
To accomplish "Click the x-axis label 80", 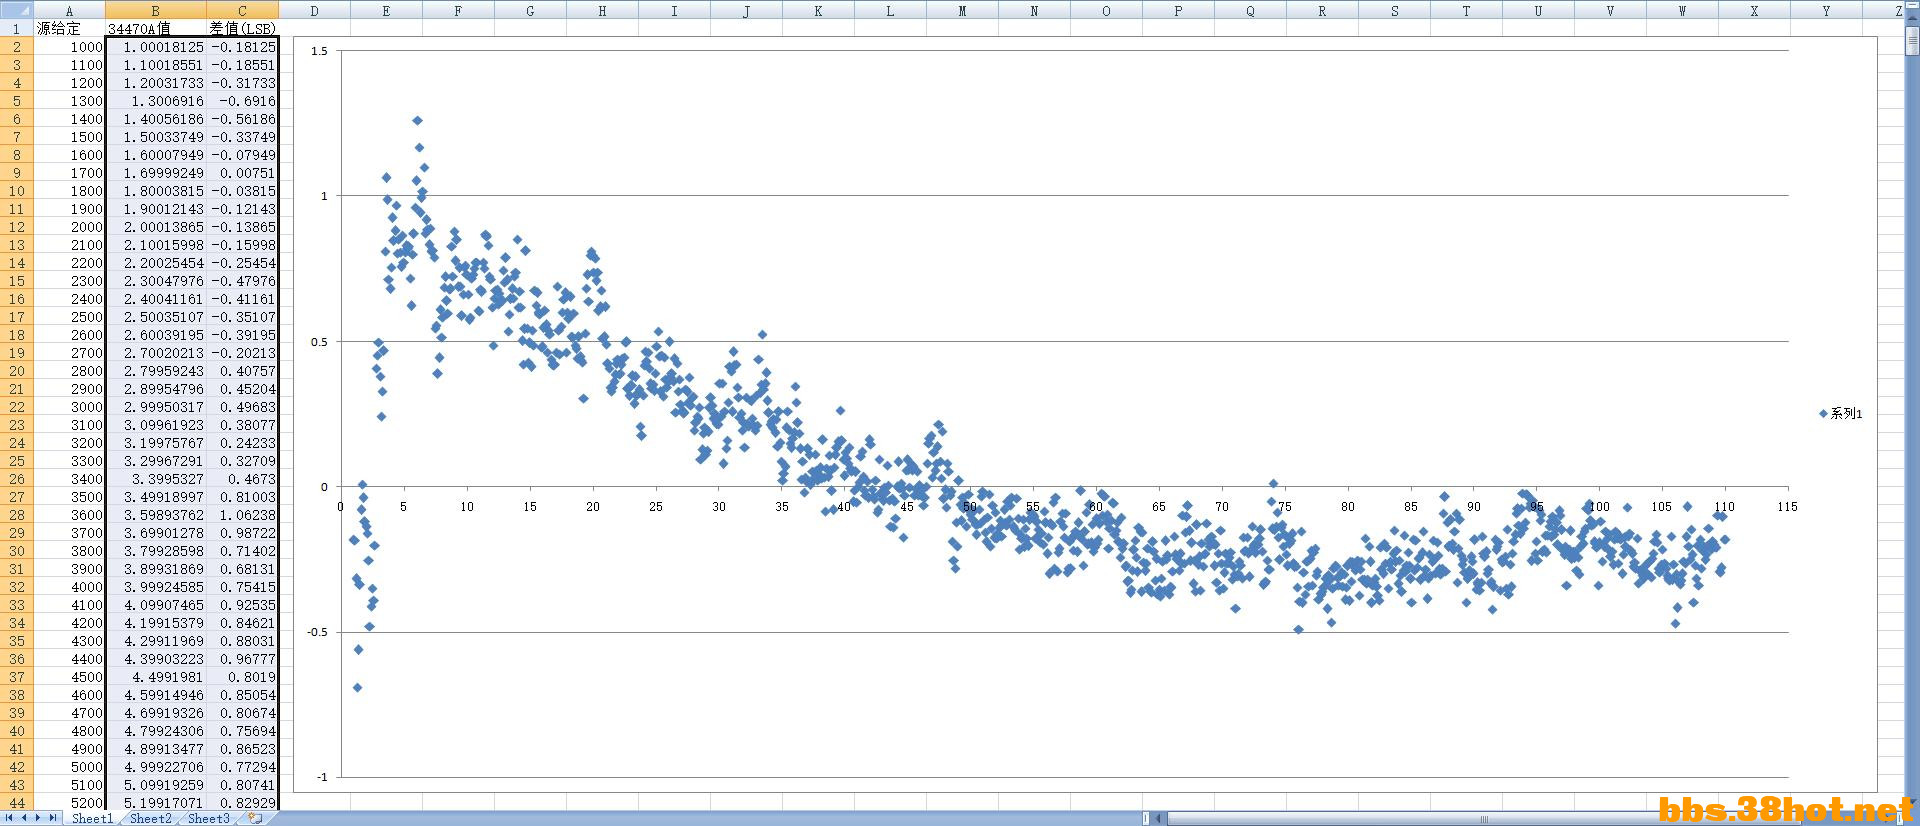I will 1348,507.
